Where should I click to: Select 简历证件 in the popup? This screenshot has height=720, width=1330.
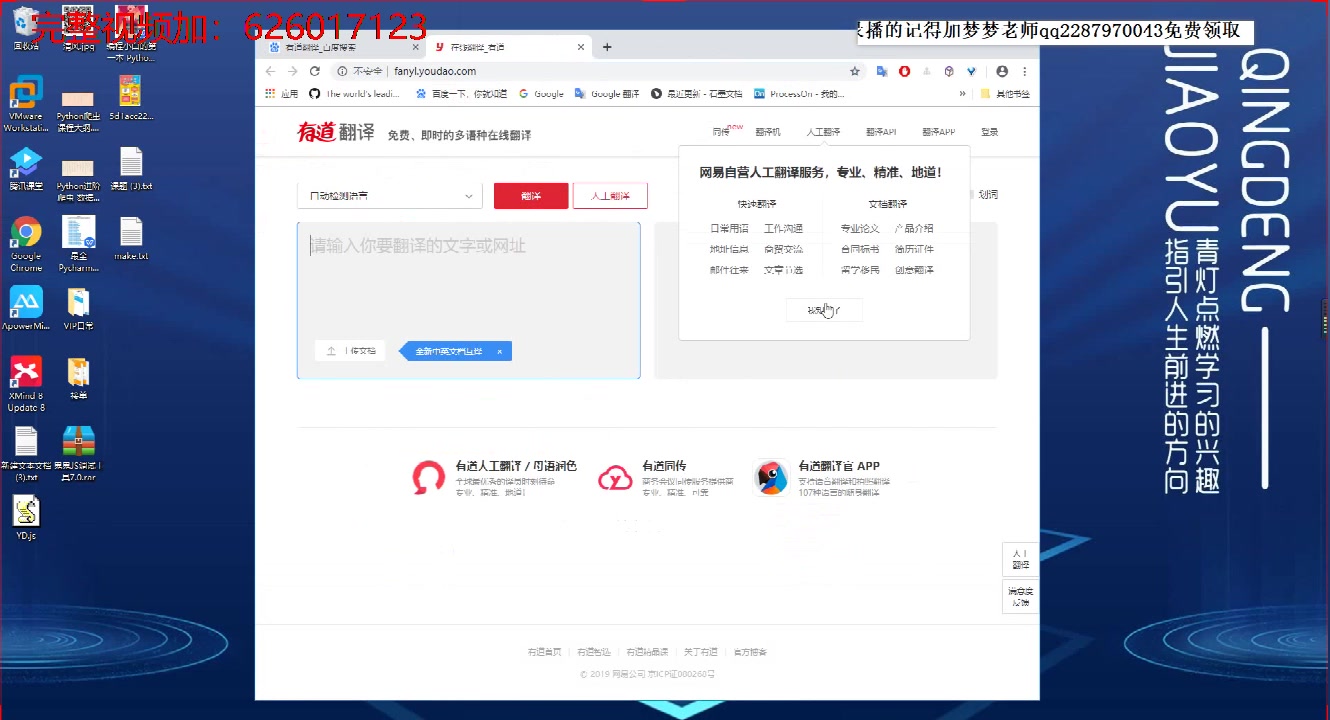point(913,249)
